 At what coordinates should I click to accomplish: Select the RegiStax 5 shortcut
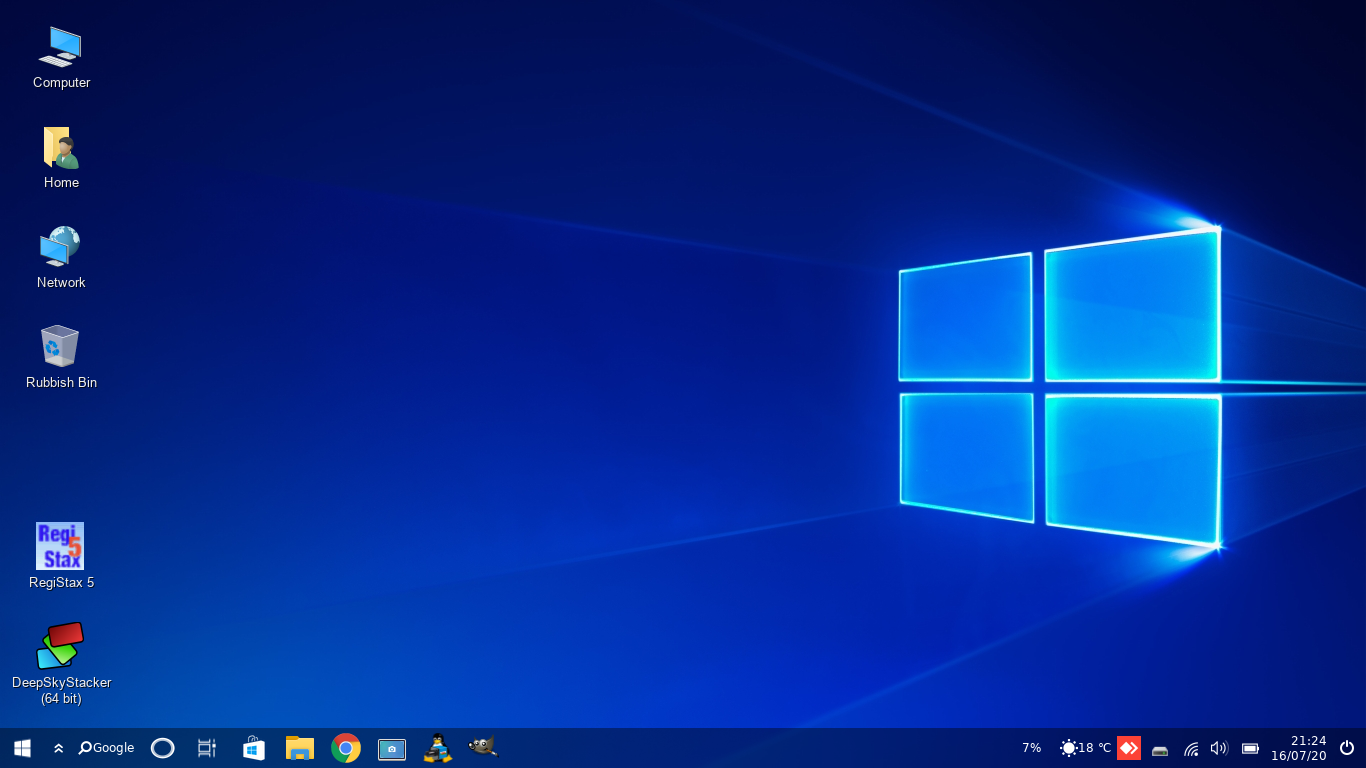61,557
